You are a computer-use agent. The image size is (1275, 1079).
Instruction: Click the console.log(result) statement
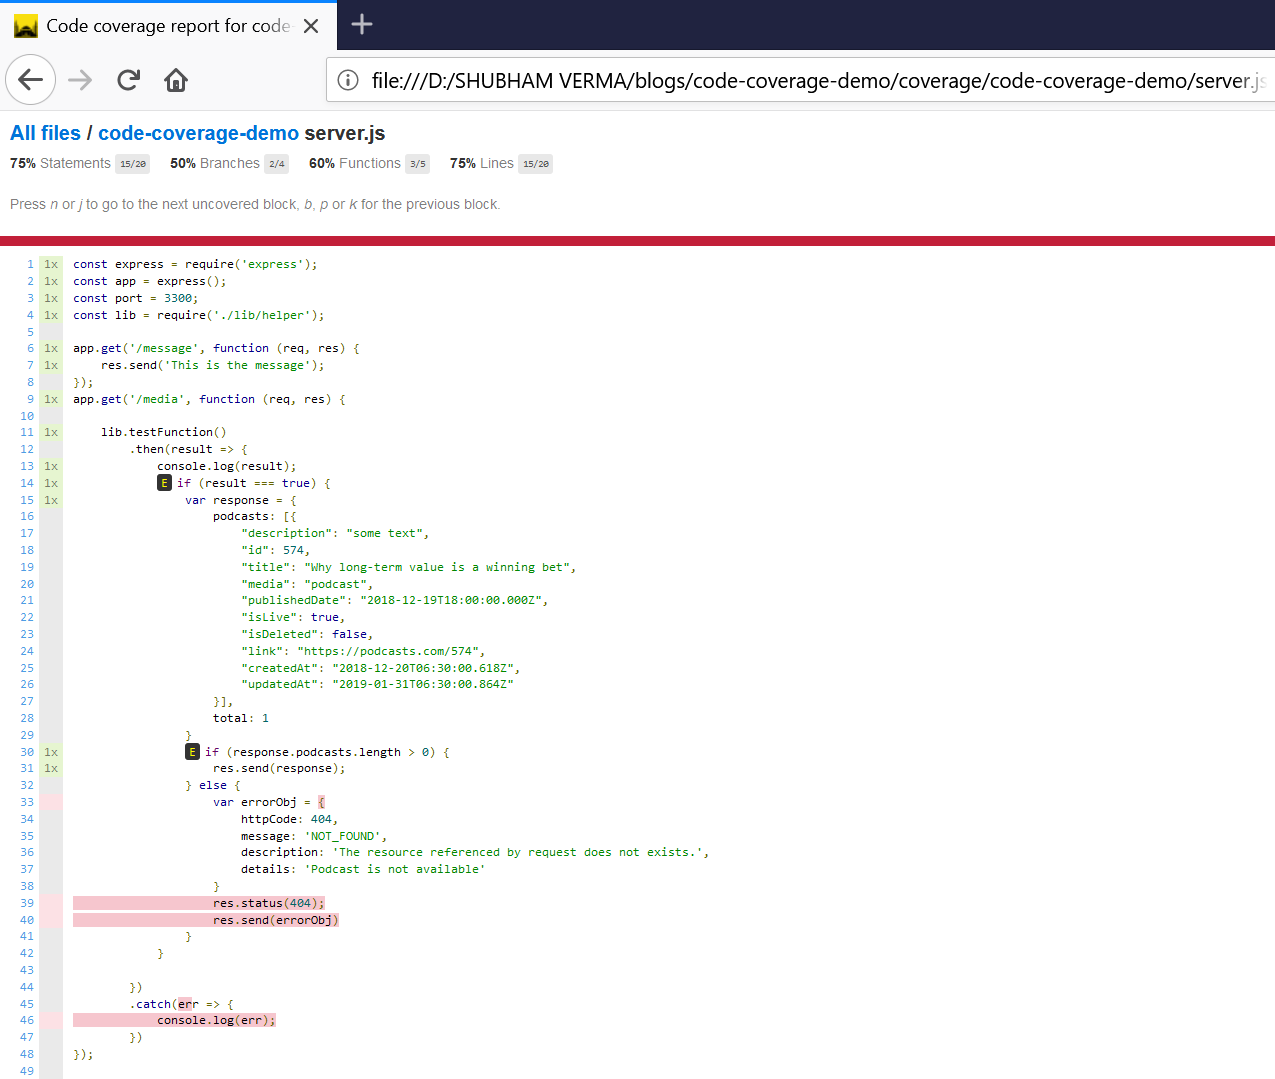click(227, 466)
